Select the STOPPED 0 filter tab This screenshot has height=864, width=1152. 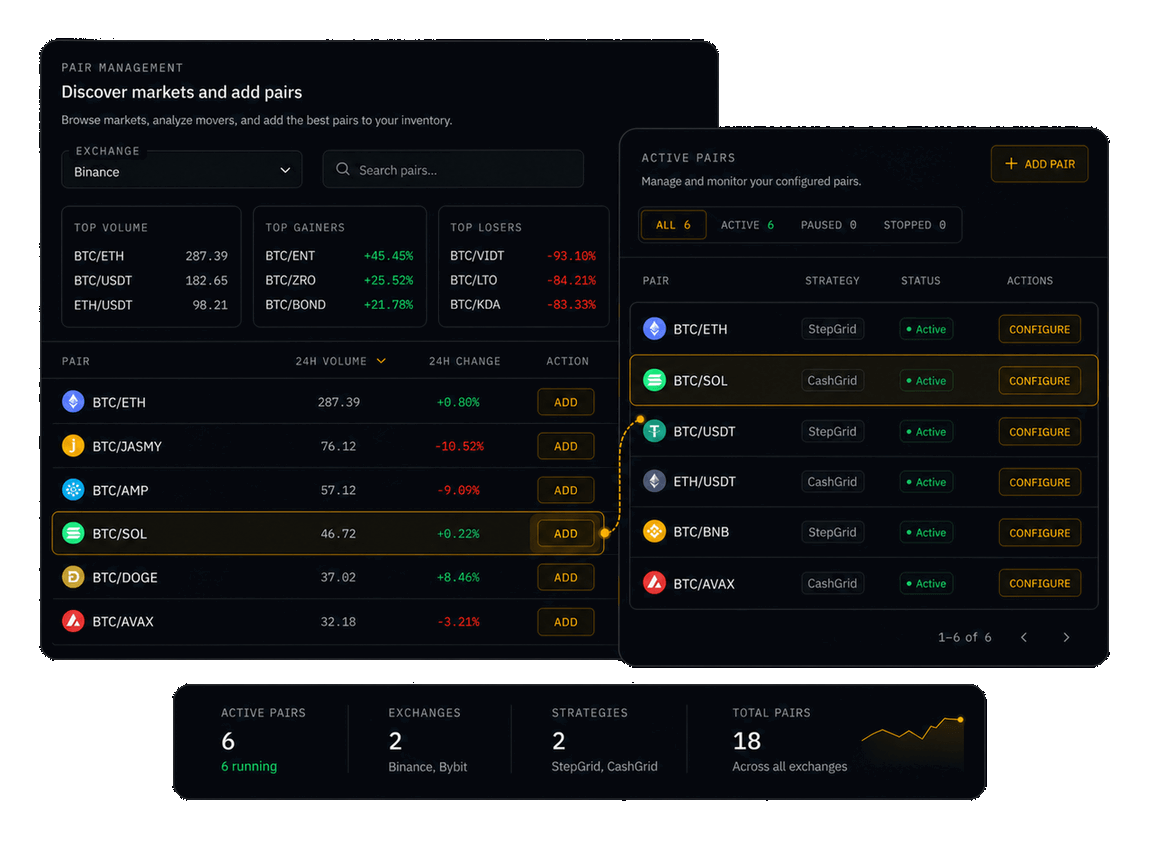click(x=915, y=225)
